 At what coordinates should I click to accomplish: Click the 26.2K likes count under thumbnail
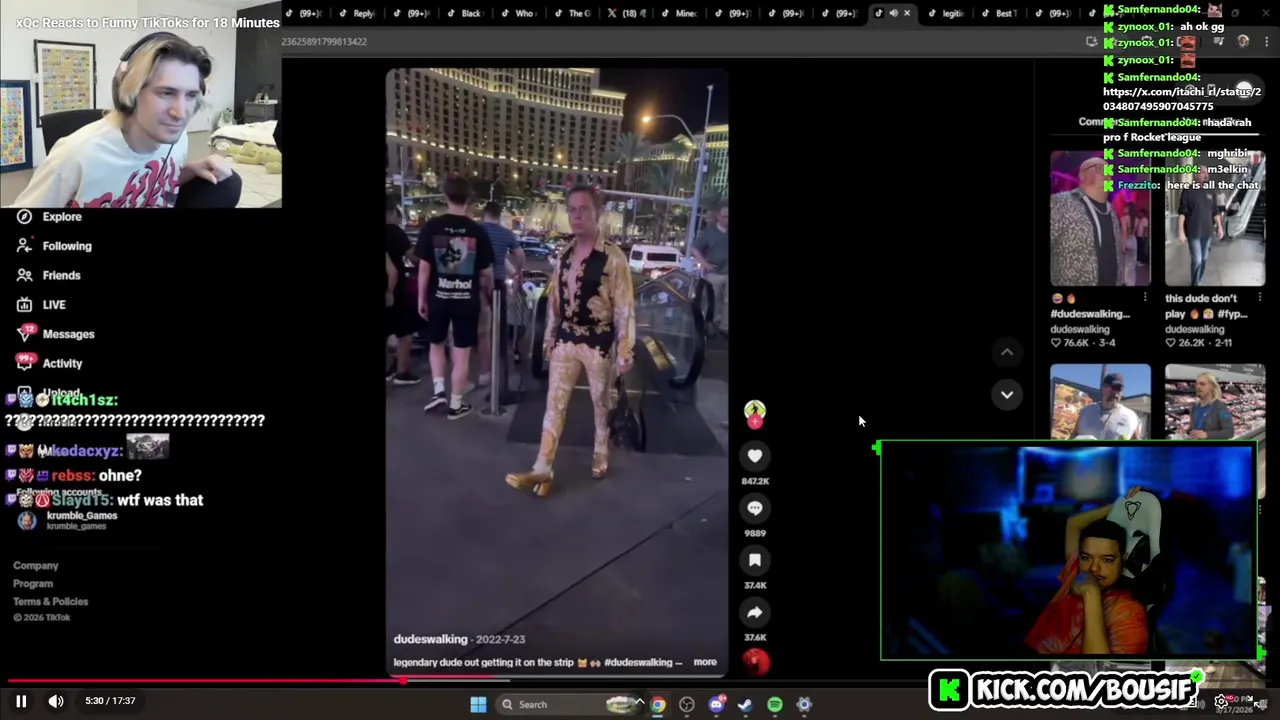click(1191, 343)
